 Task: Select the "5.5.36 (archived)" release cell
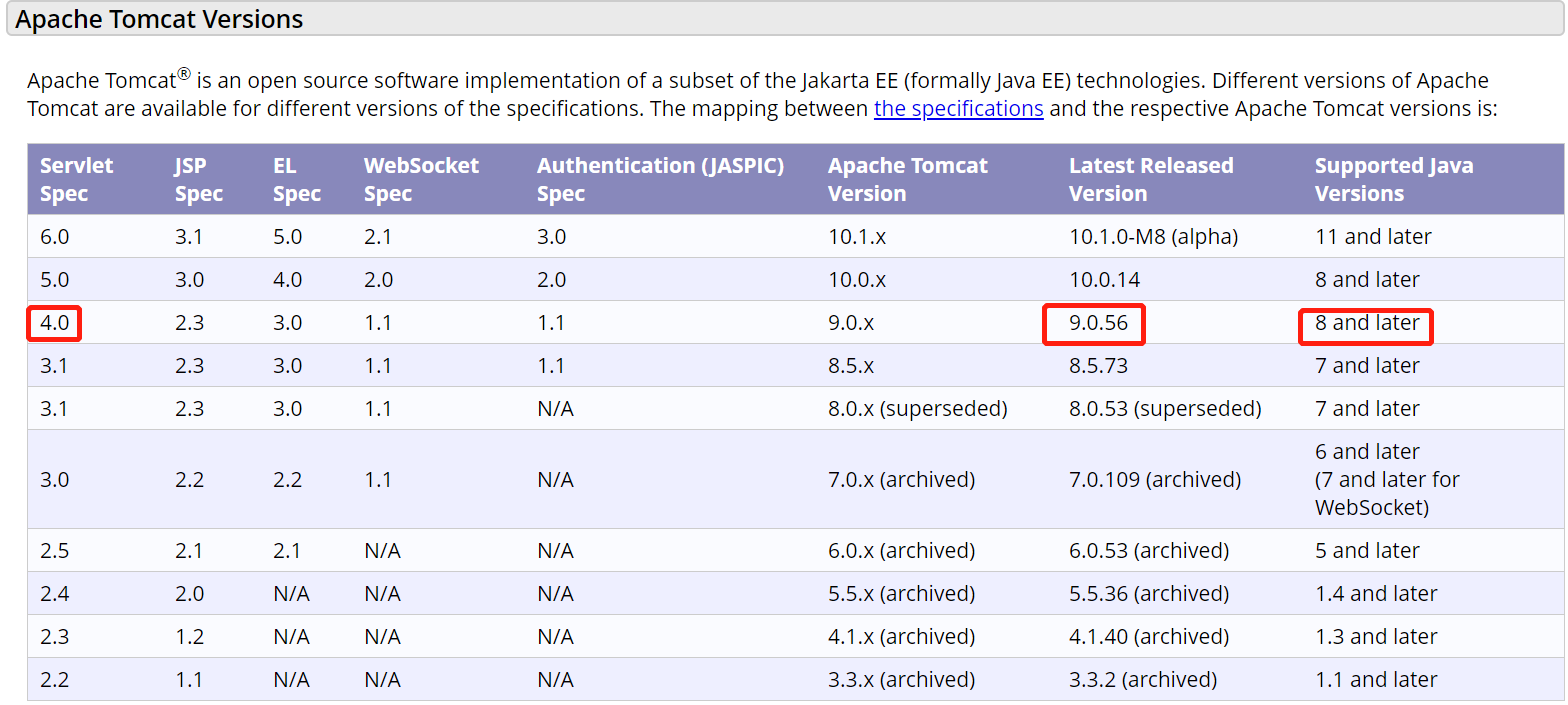1149,594
